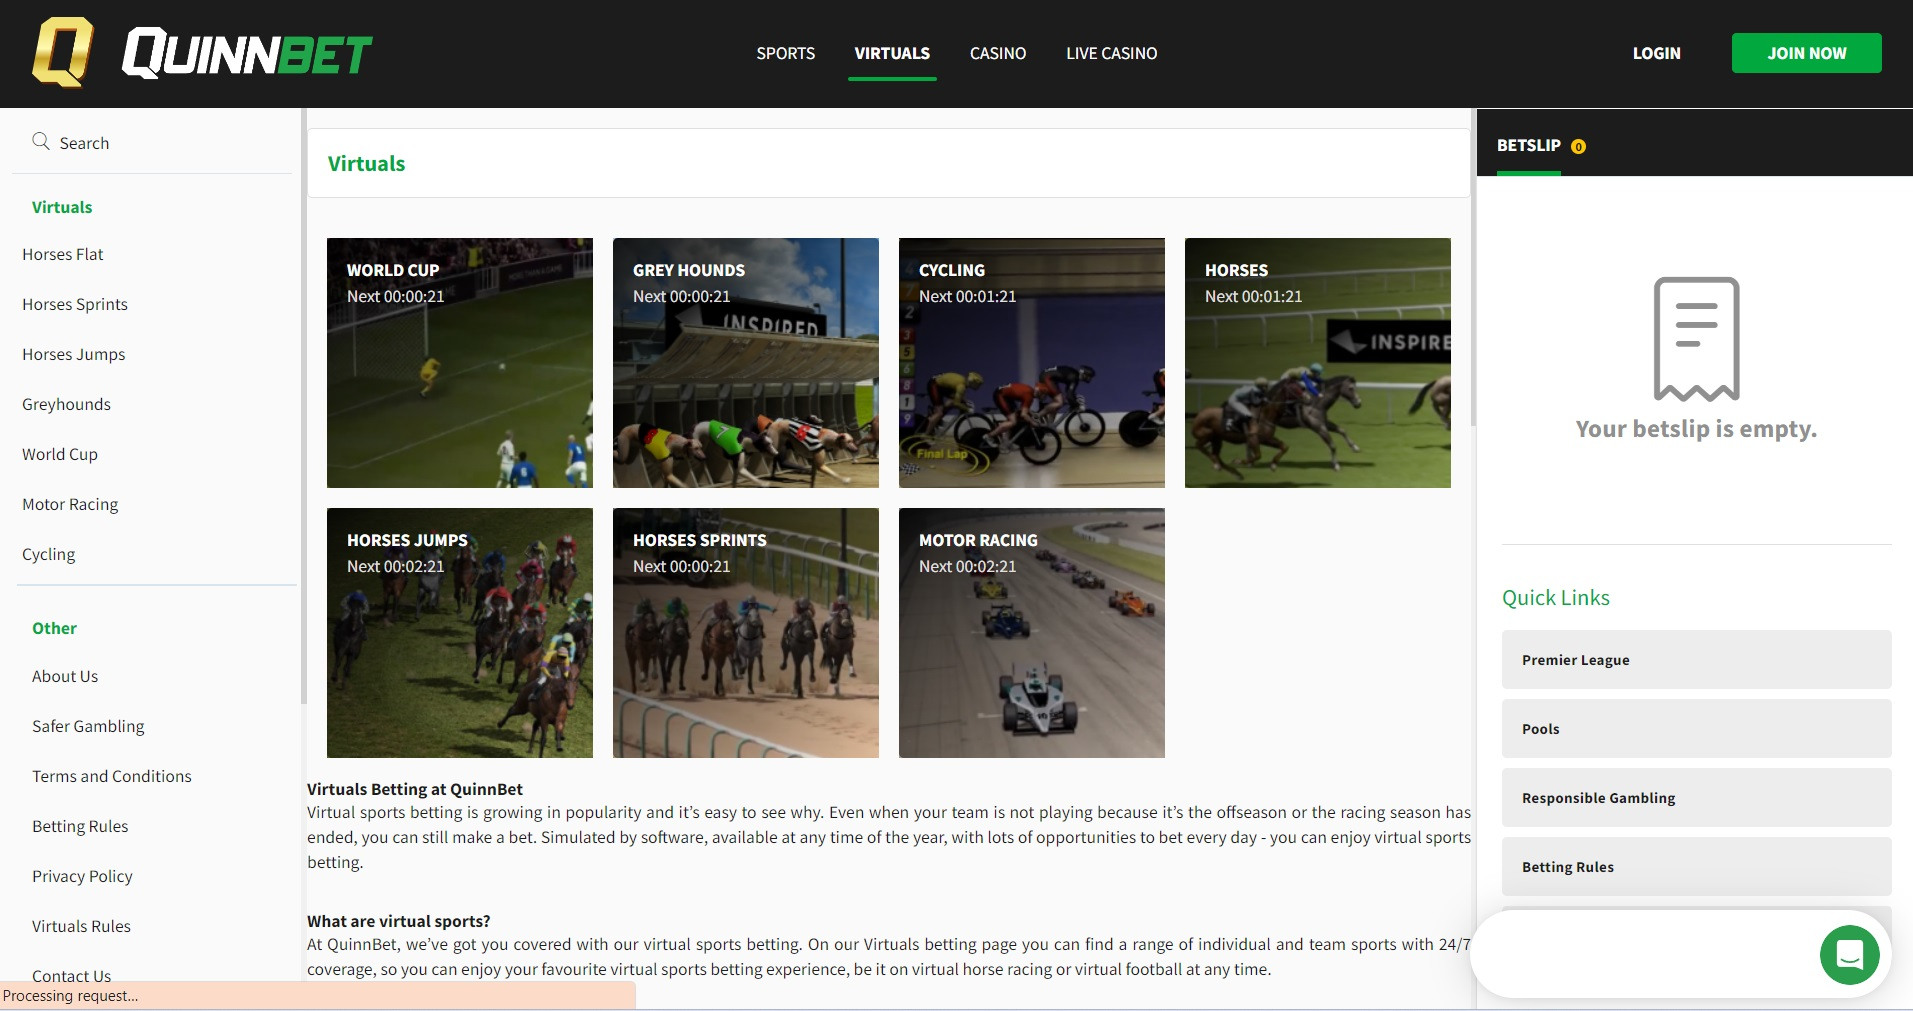1913x1011 pixels.
Task: Click the JOIN NOW button
Action: coord(1805,53)
